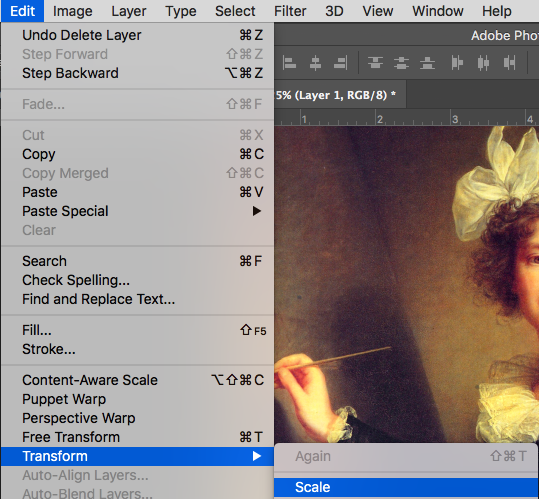Image resolution: width=539 pixels, height=499 pixels.
Task: Click align vertical centers icon
Action: click(401, 63)
